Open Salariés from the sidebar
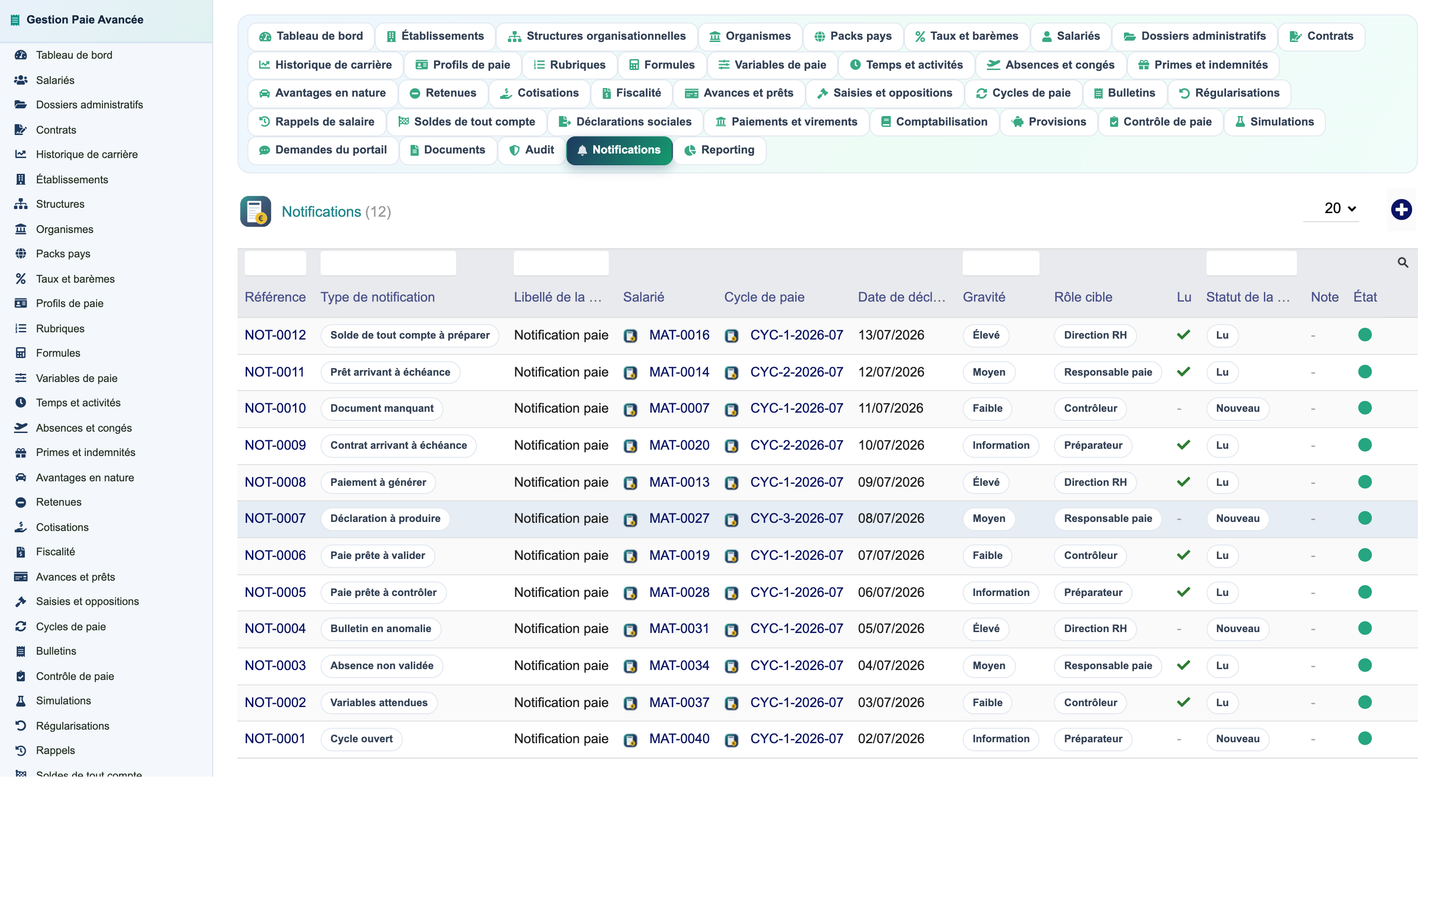The image size is (1445, 903). pyautogui.click(x=55, y=80)
